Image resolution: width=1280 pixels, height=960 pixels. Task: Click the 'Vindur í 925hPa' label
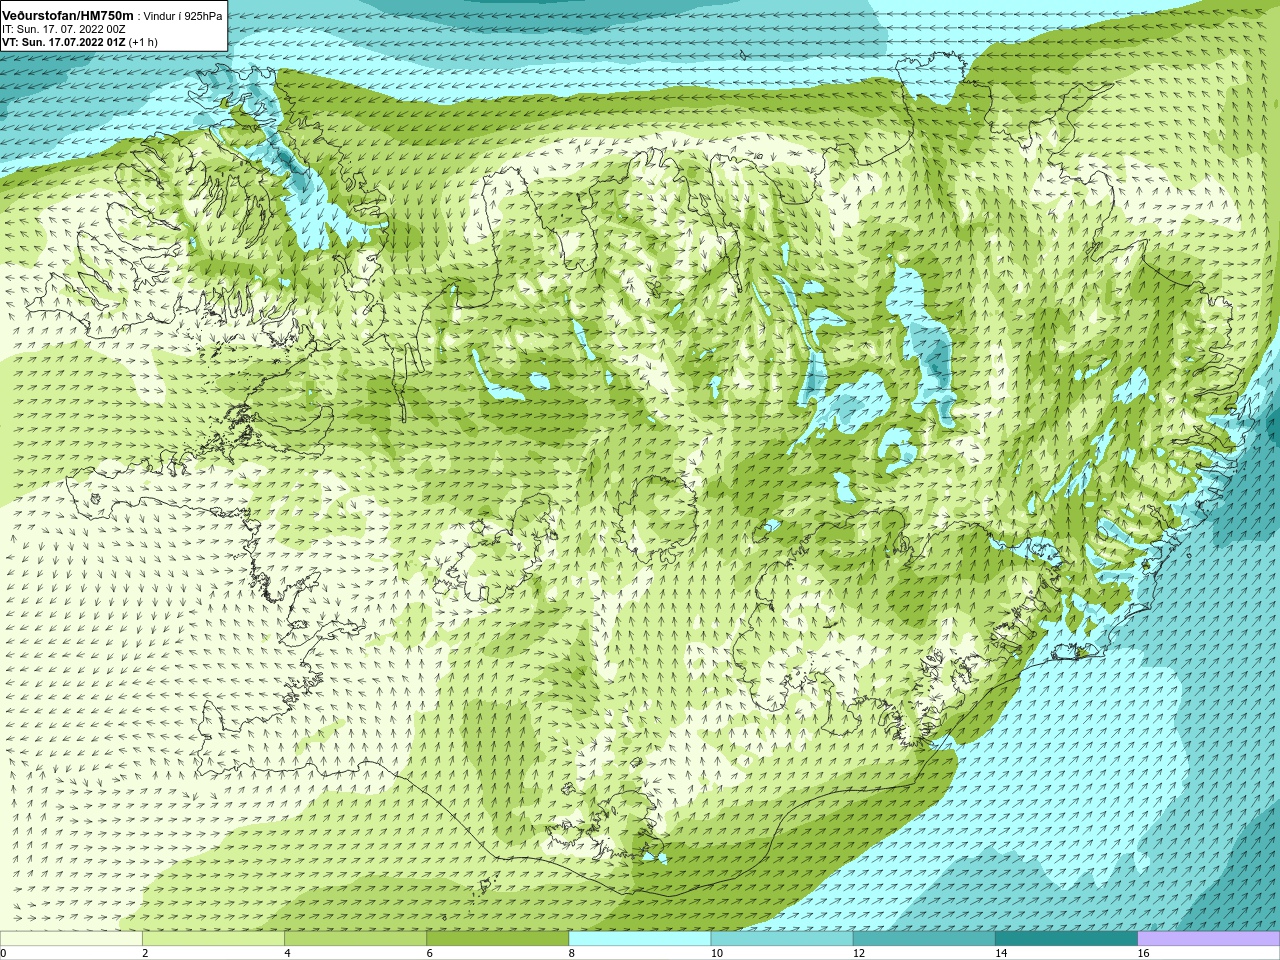coord(183,16)
